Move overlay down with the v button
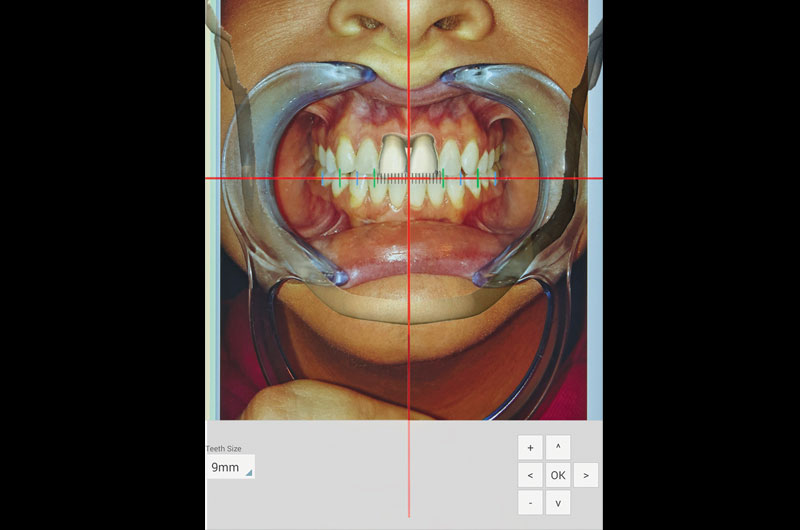 point(558,502)
